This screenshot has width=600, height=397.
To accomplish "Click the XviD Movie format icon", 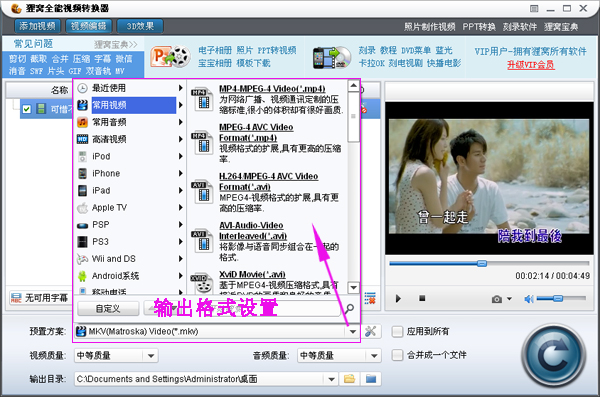I will 202,284.
